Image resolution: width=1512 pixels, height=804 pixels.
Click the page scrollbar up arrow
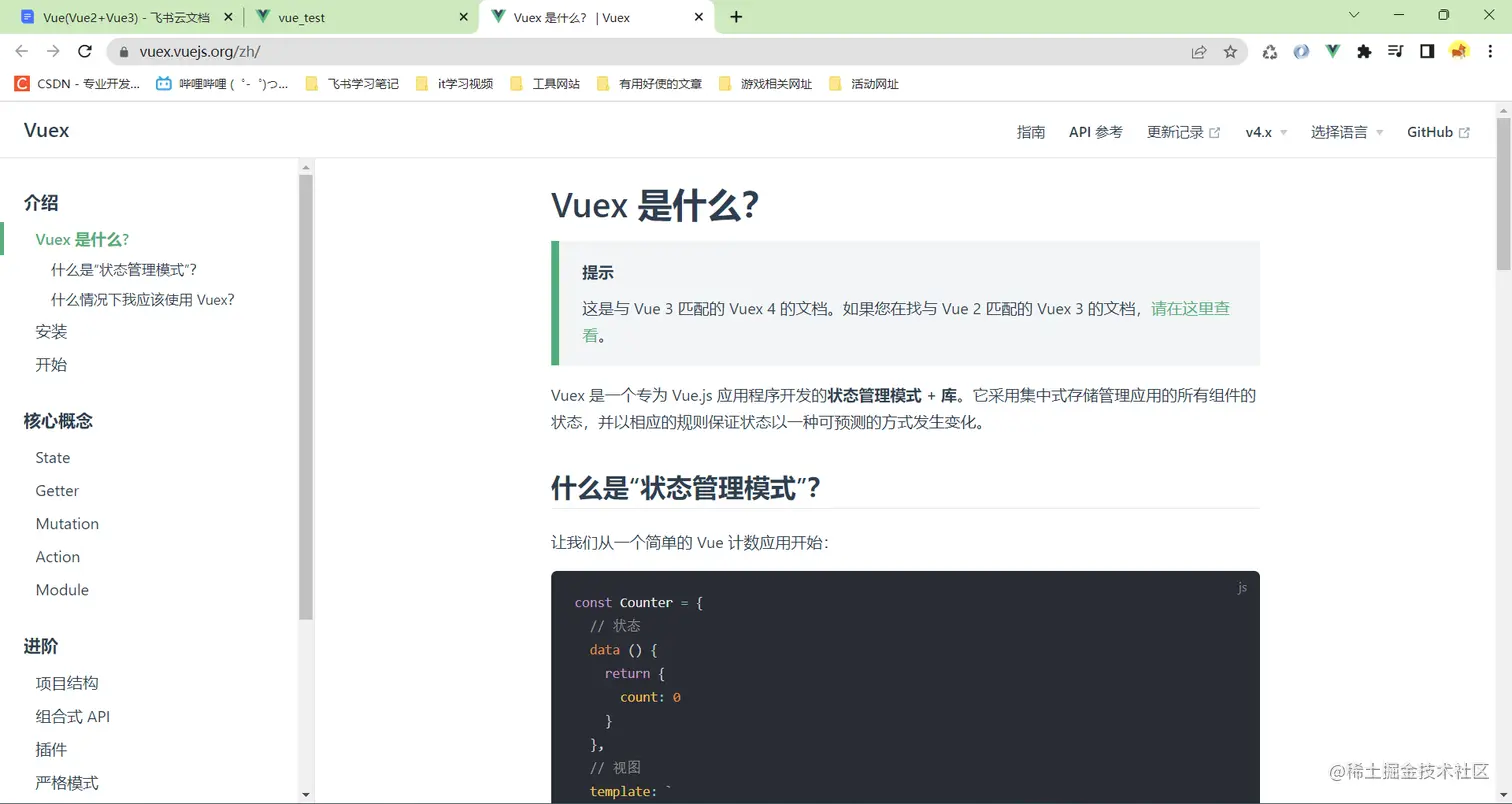[1503, 110]
